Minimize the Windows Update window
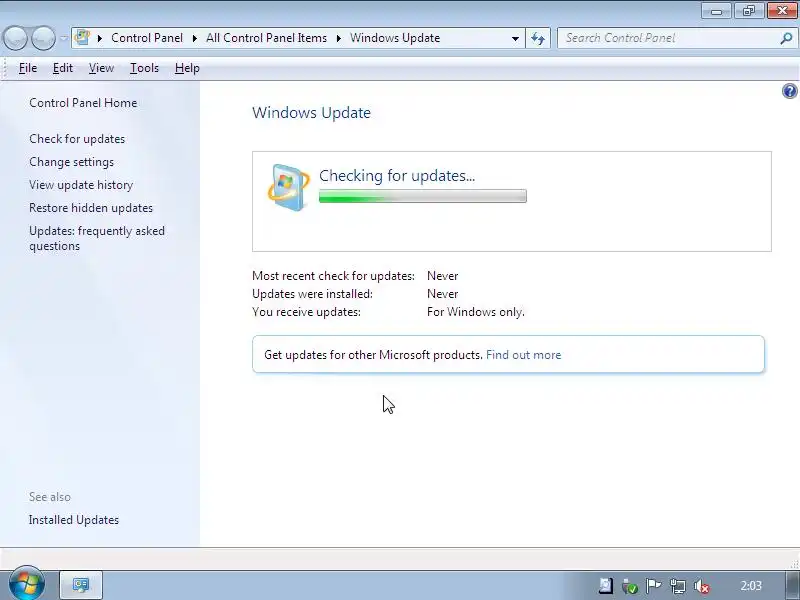Screen dimensions: 800x600 pos(716,11)
